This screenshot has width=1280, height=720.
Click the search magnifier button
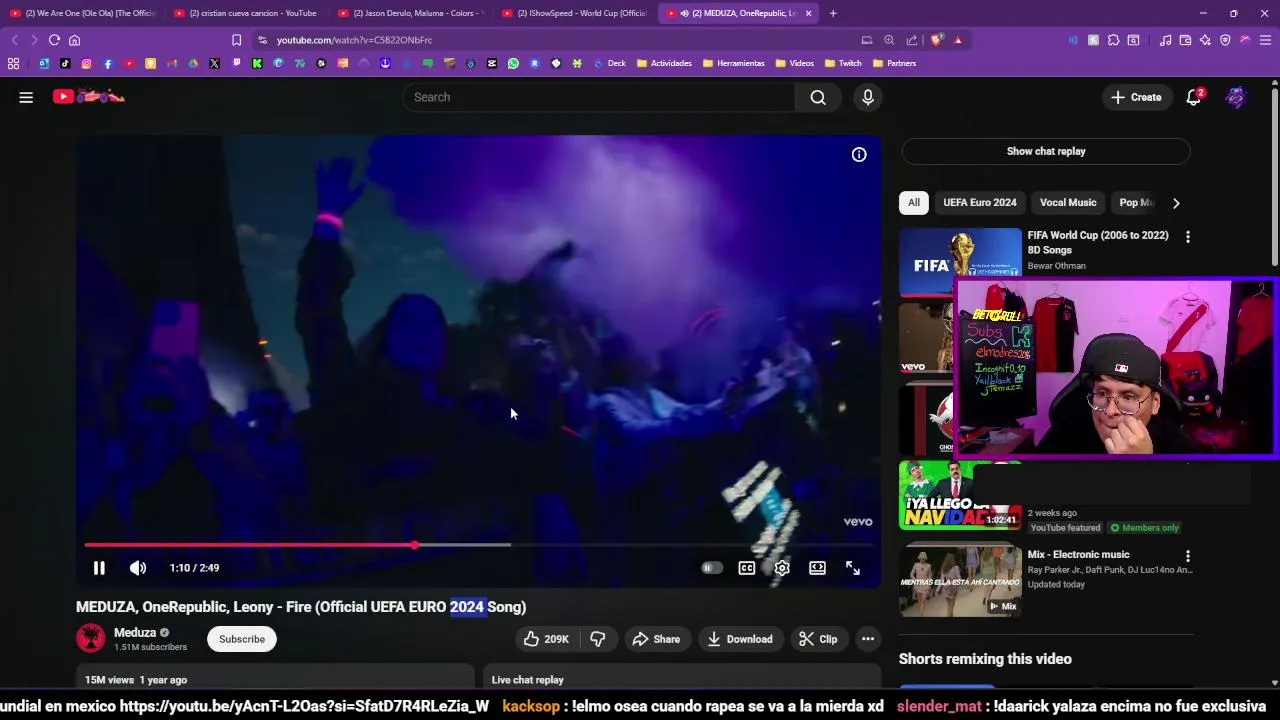click(x=818, y=97)
